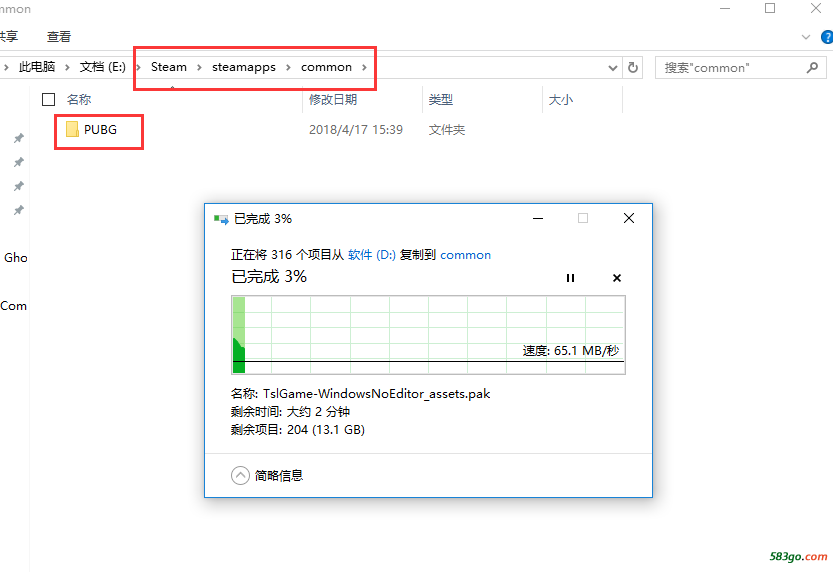Click the 剩余项目 204 (13.1 GB) text
Screen dimensions: 833x572
(x=298, y=430)
